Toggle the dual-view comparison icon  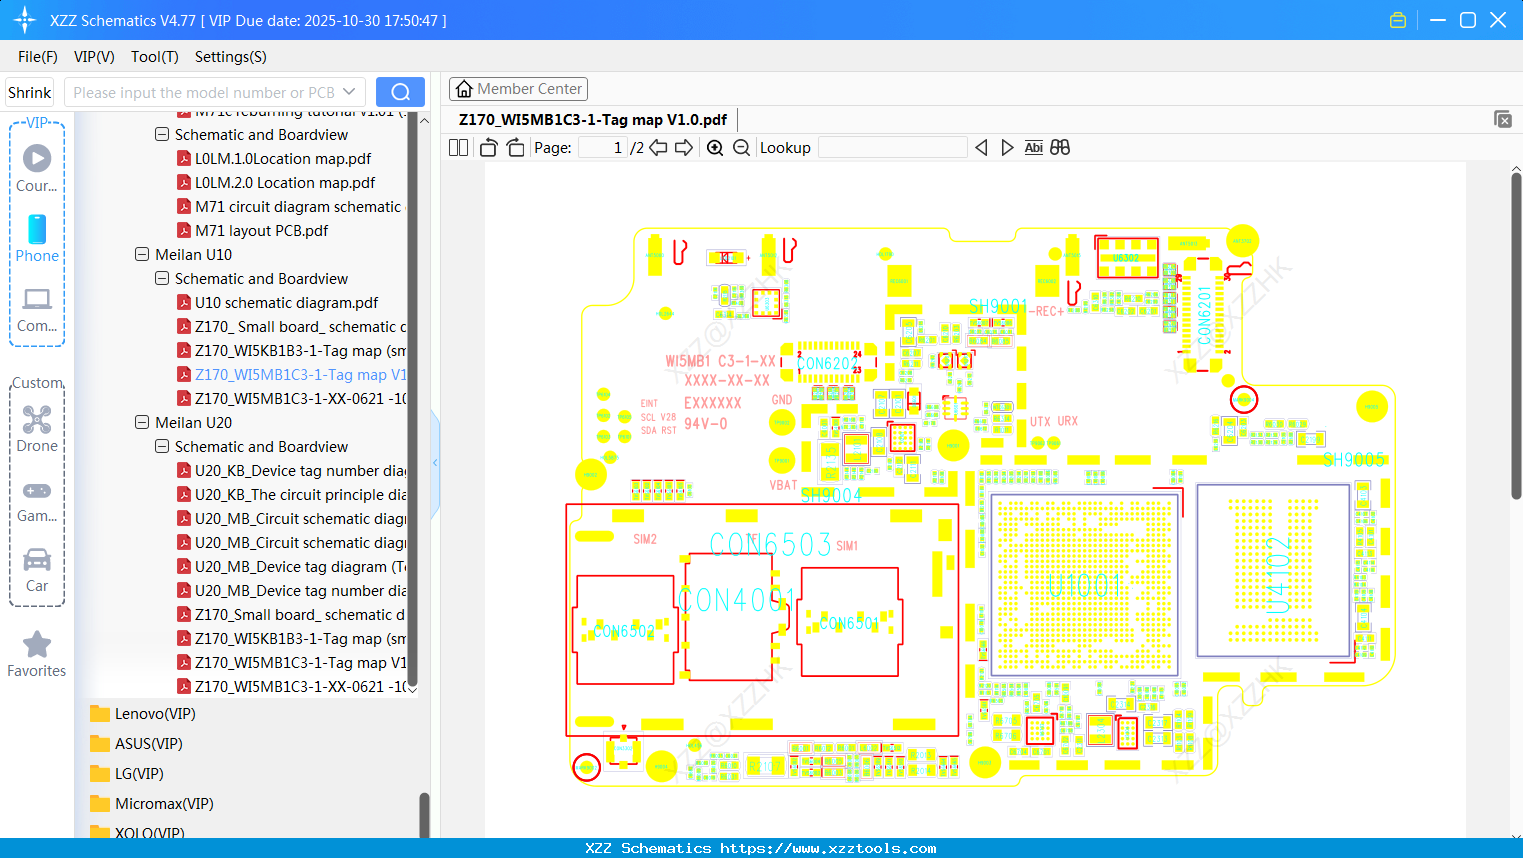click(x=1059, y=147)
